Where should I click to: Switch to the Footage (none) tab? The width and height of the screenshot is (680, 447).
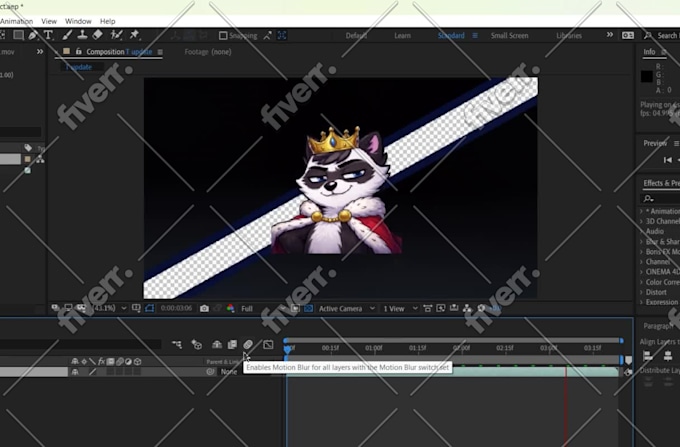[x=208, y=52]
